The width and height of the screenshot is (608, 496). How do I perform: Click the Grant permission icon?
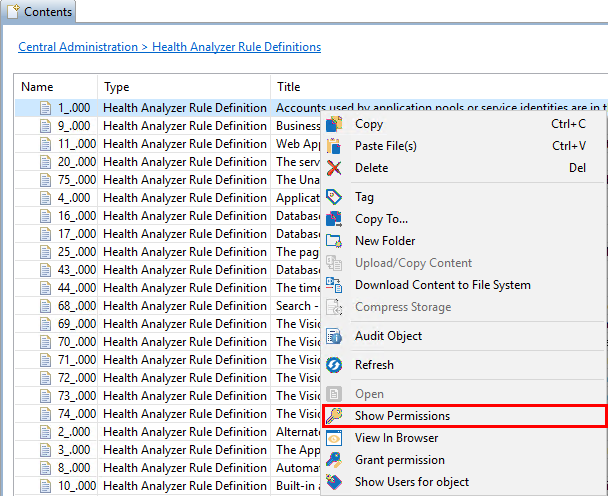(335, 460)
